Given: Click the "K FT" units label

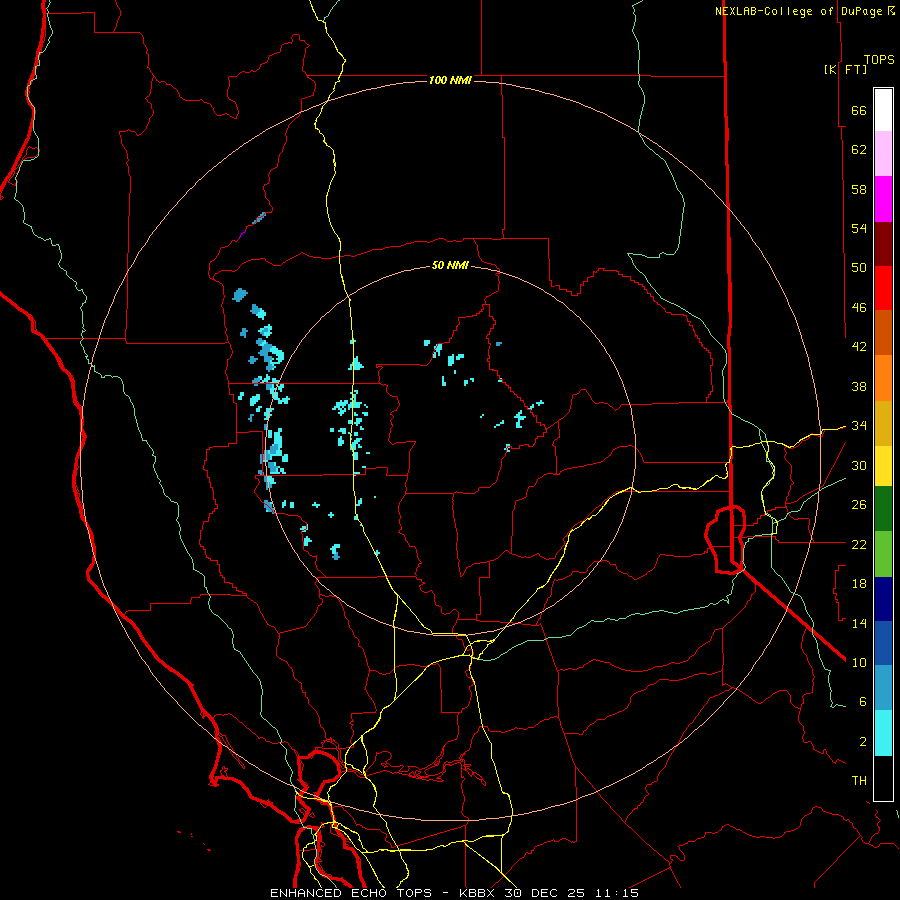Looking at the screenshot, I should [845, 69].
